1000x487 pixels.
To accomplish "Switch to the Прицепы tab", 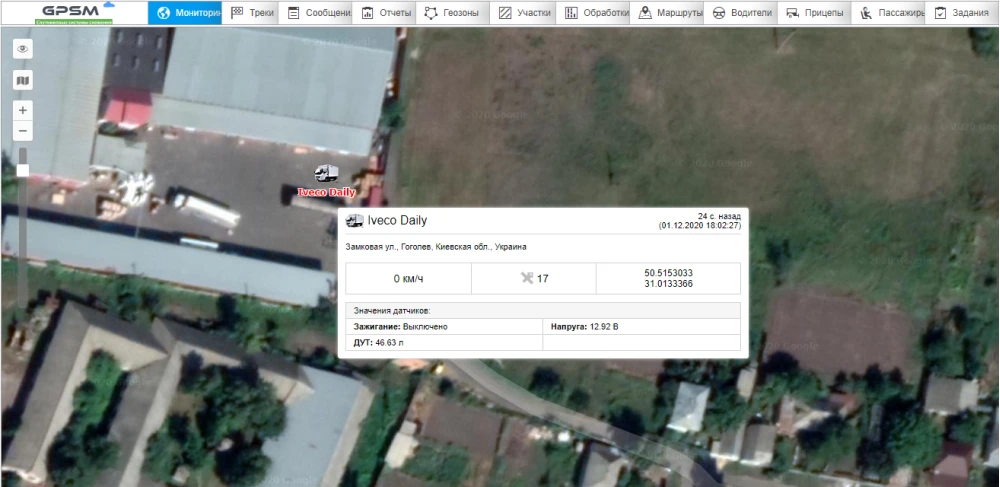I will pyautogui.click(x=814, y=13).
